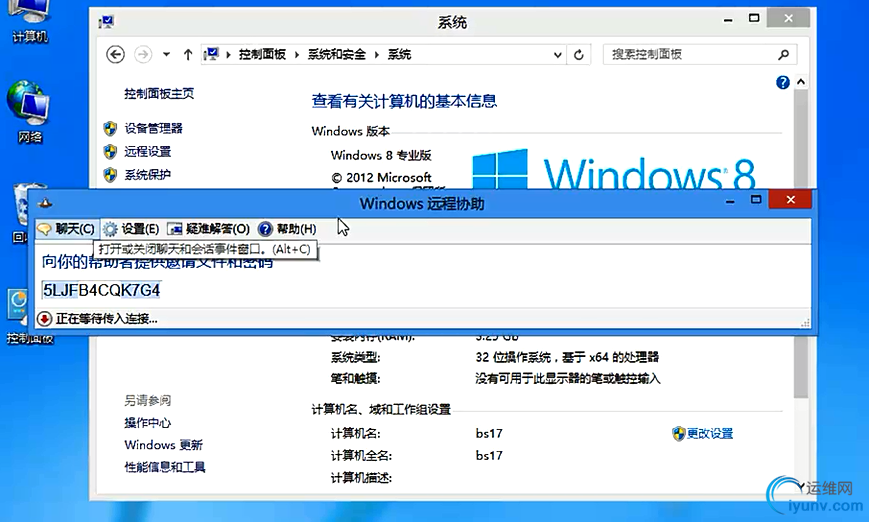Click the 笔和触摸 label

tap(355, 378)
